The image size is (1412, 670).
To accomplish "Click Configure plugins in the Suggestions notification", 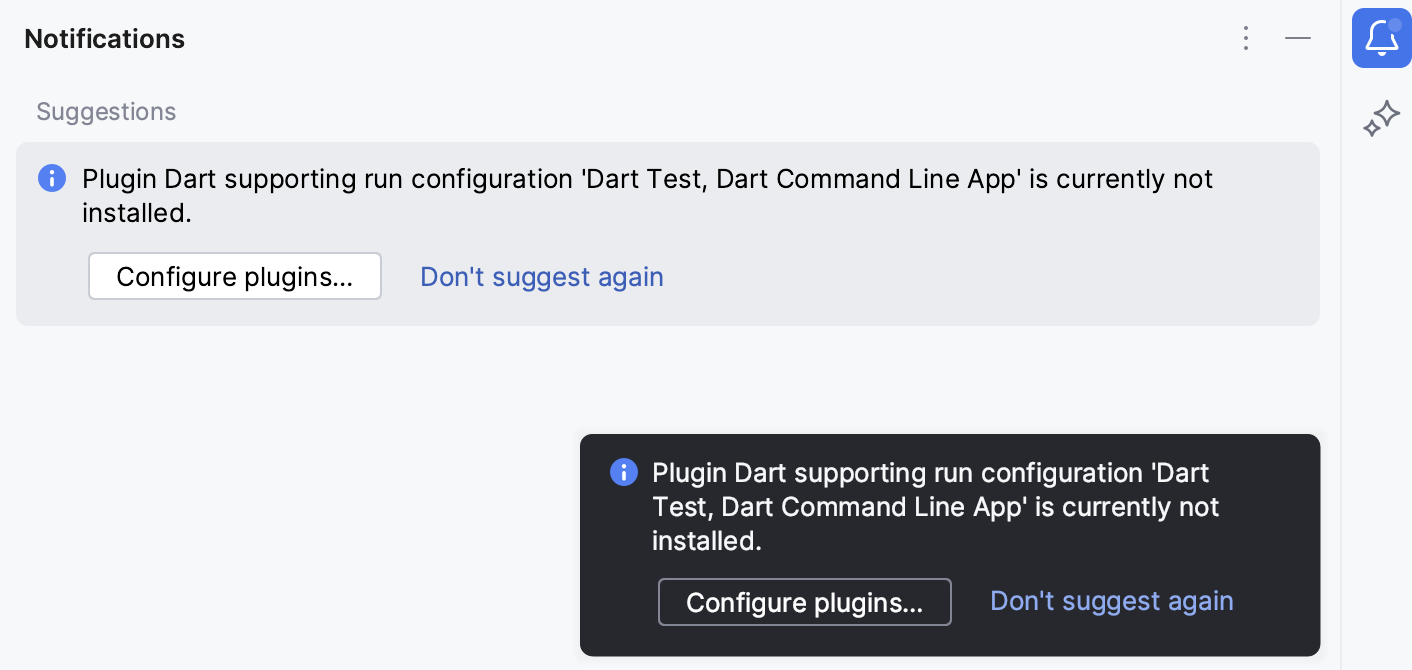I will [235, 276].
